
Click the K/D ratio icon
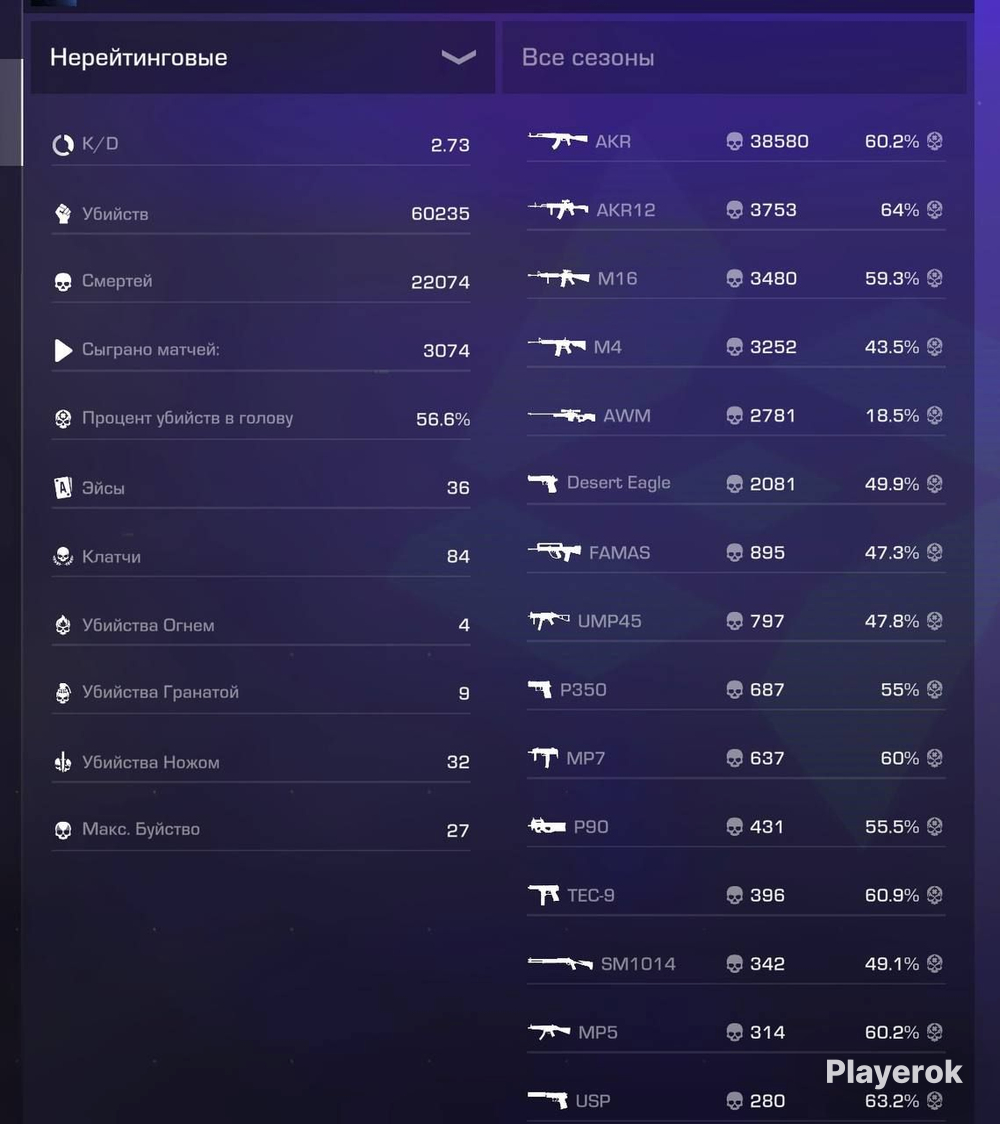63,145
